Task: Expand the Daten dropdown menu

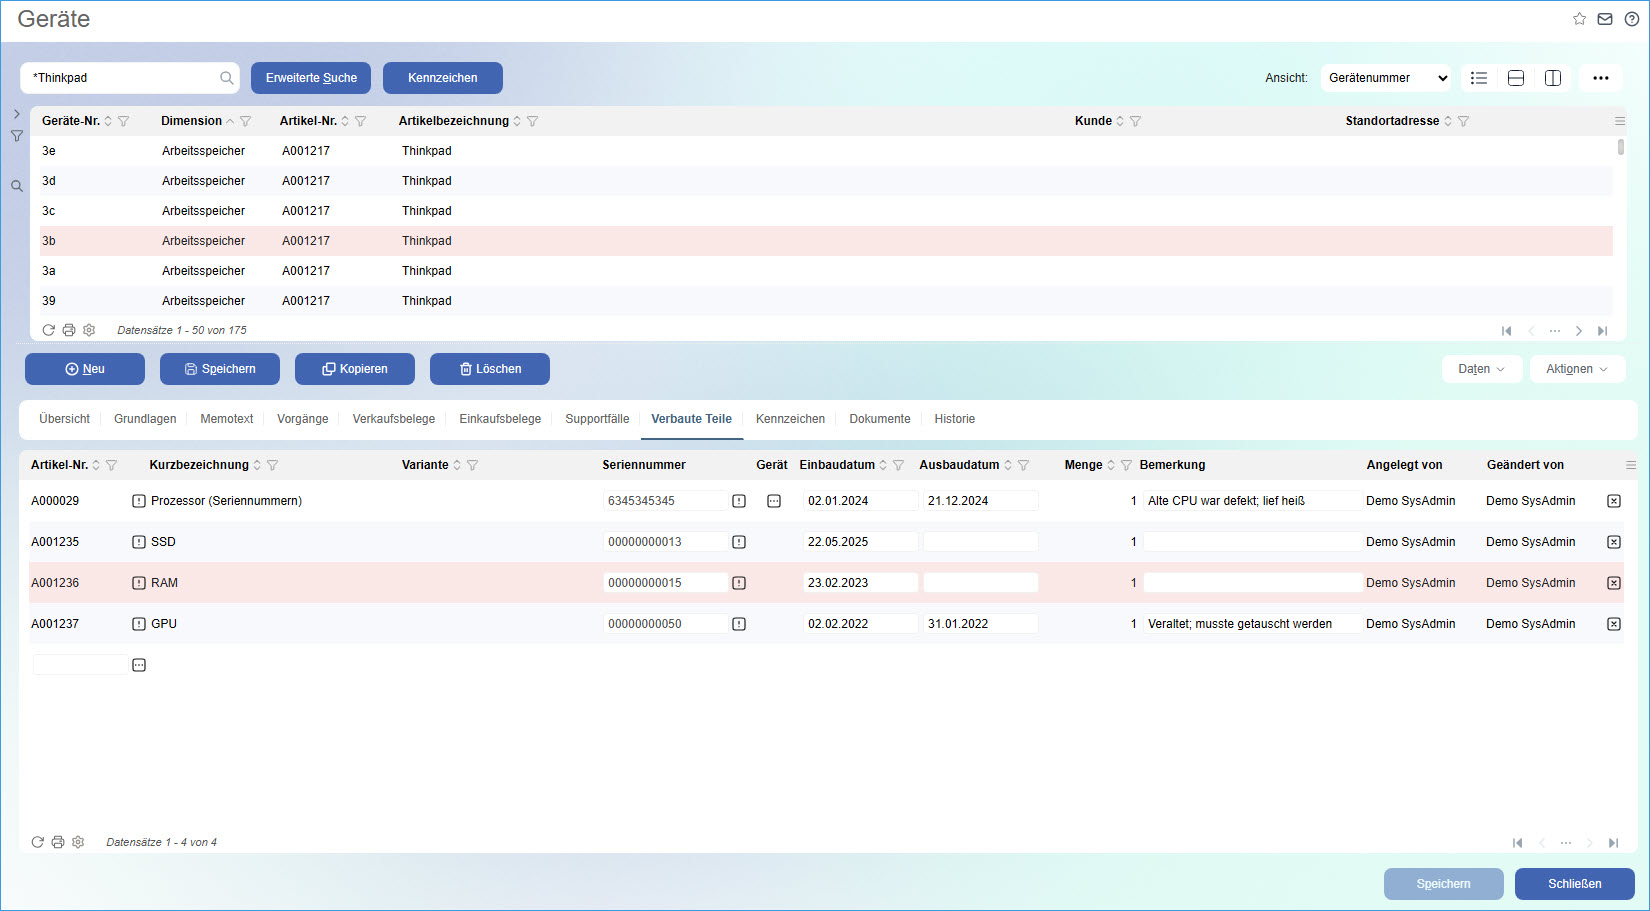Action: point(1481,369)
